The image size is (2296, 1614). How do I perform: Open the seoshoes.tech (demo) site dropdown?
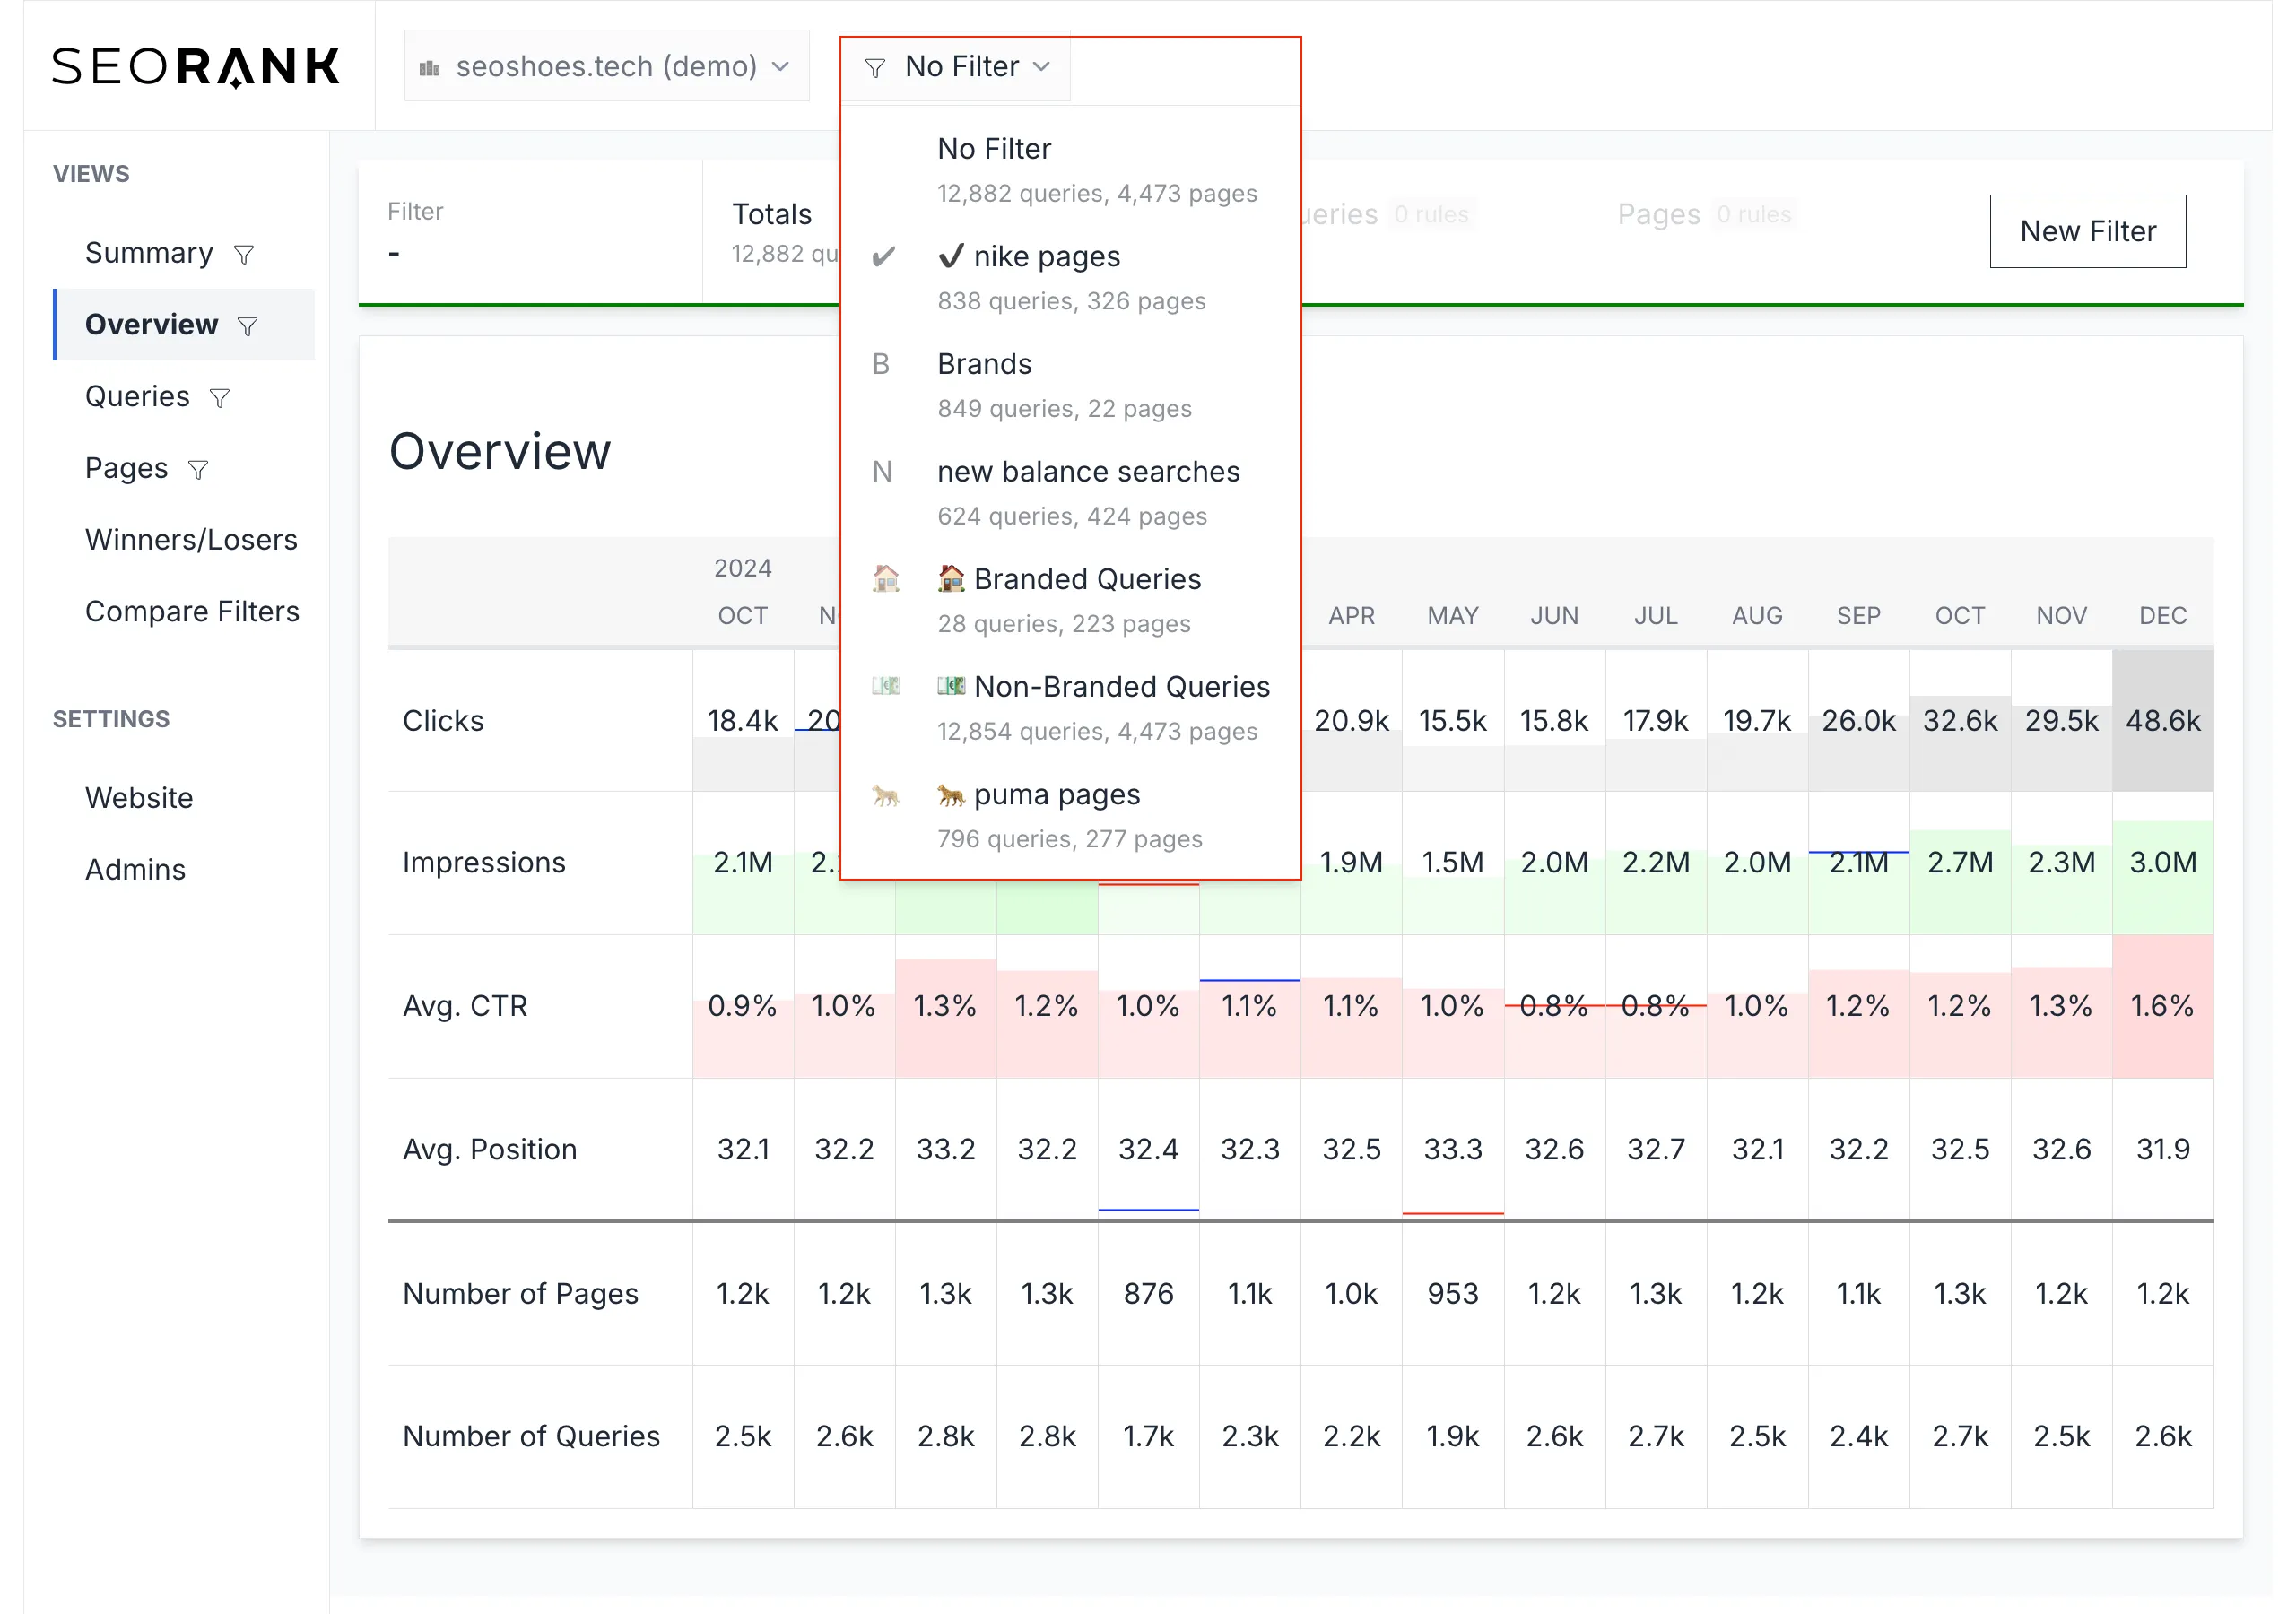tap(606, 67)
